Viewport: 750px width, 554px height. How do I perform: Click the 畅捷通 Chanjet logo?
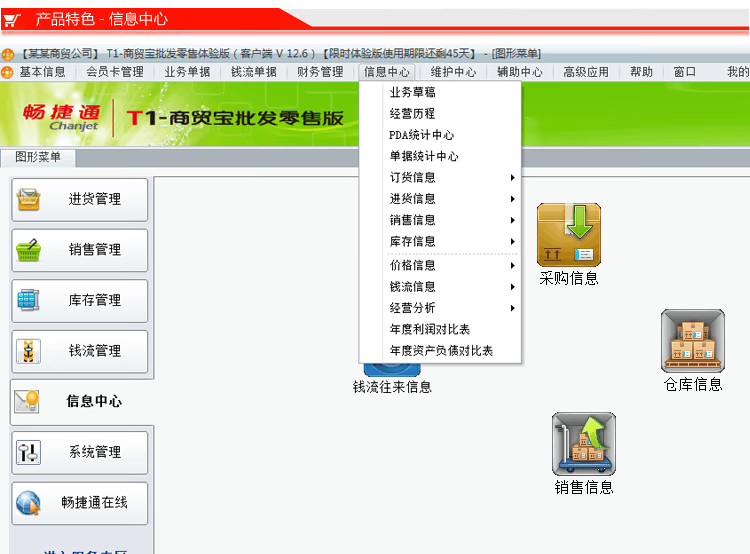pyautogui.click(x=62, y=118)
